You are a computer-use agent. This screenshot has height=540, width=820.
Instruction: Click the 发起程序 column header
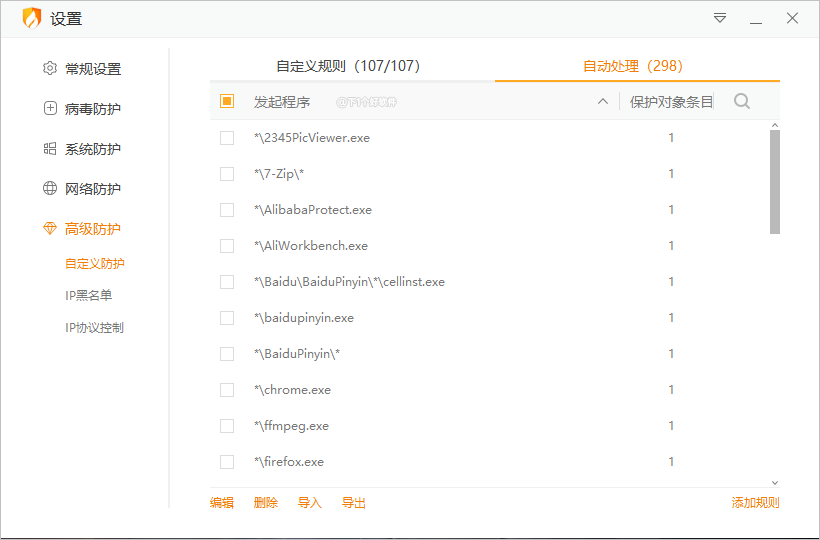click(x=282, y=101)
